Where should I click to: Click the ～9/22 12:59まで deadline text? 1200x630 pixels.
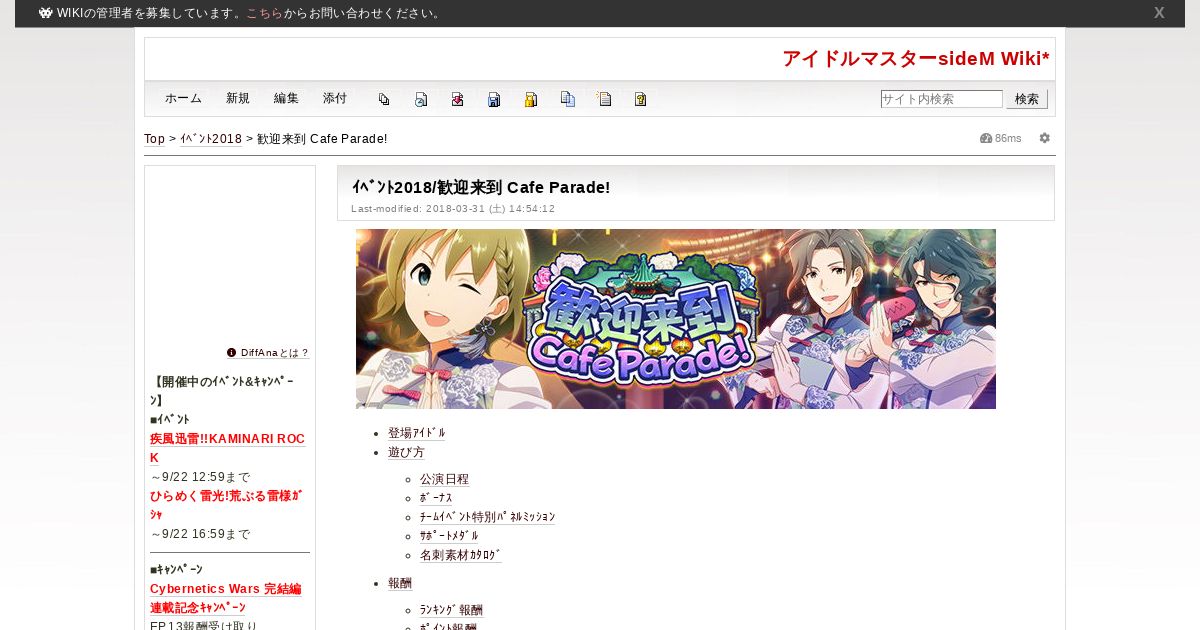pyautogui.click(x=200, y=477)
